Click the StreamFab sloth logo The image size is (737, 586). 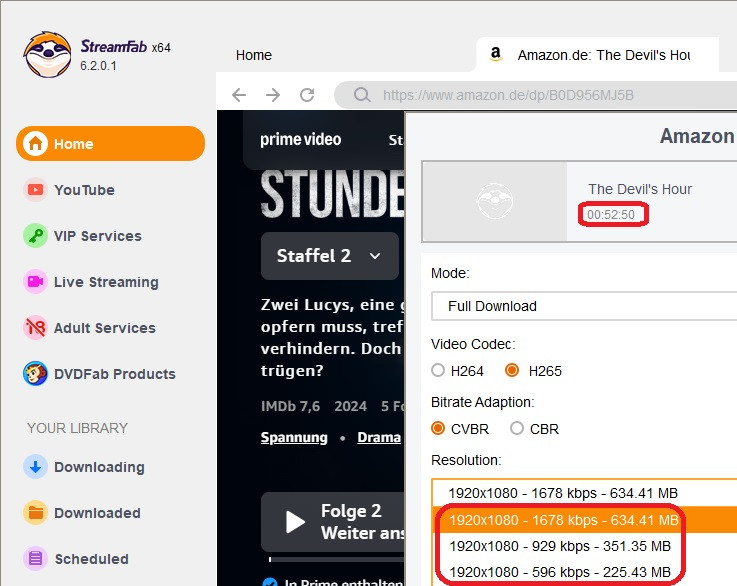click(x=47, y=54)
